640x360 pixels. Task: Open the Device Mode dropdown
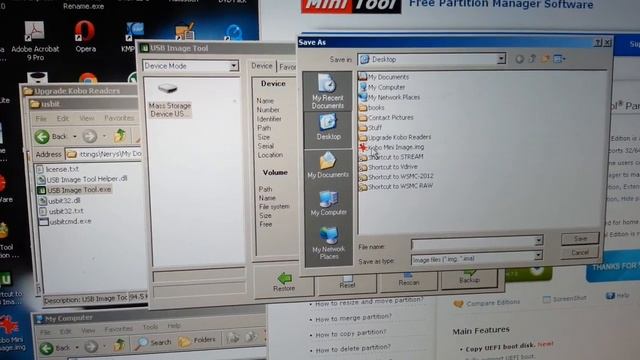[234, 66]
